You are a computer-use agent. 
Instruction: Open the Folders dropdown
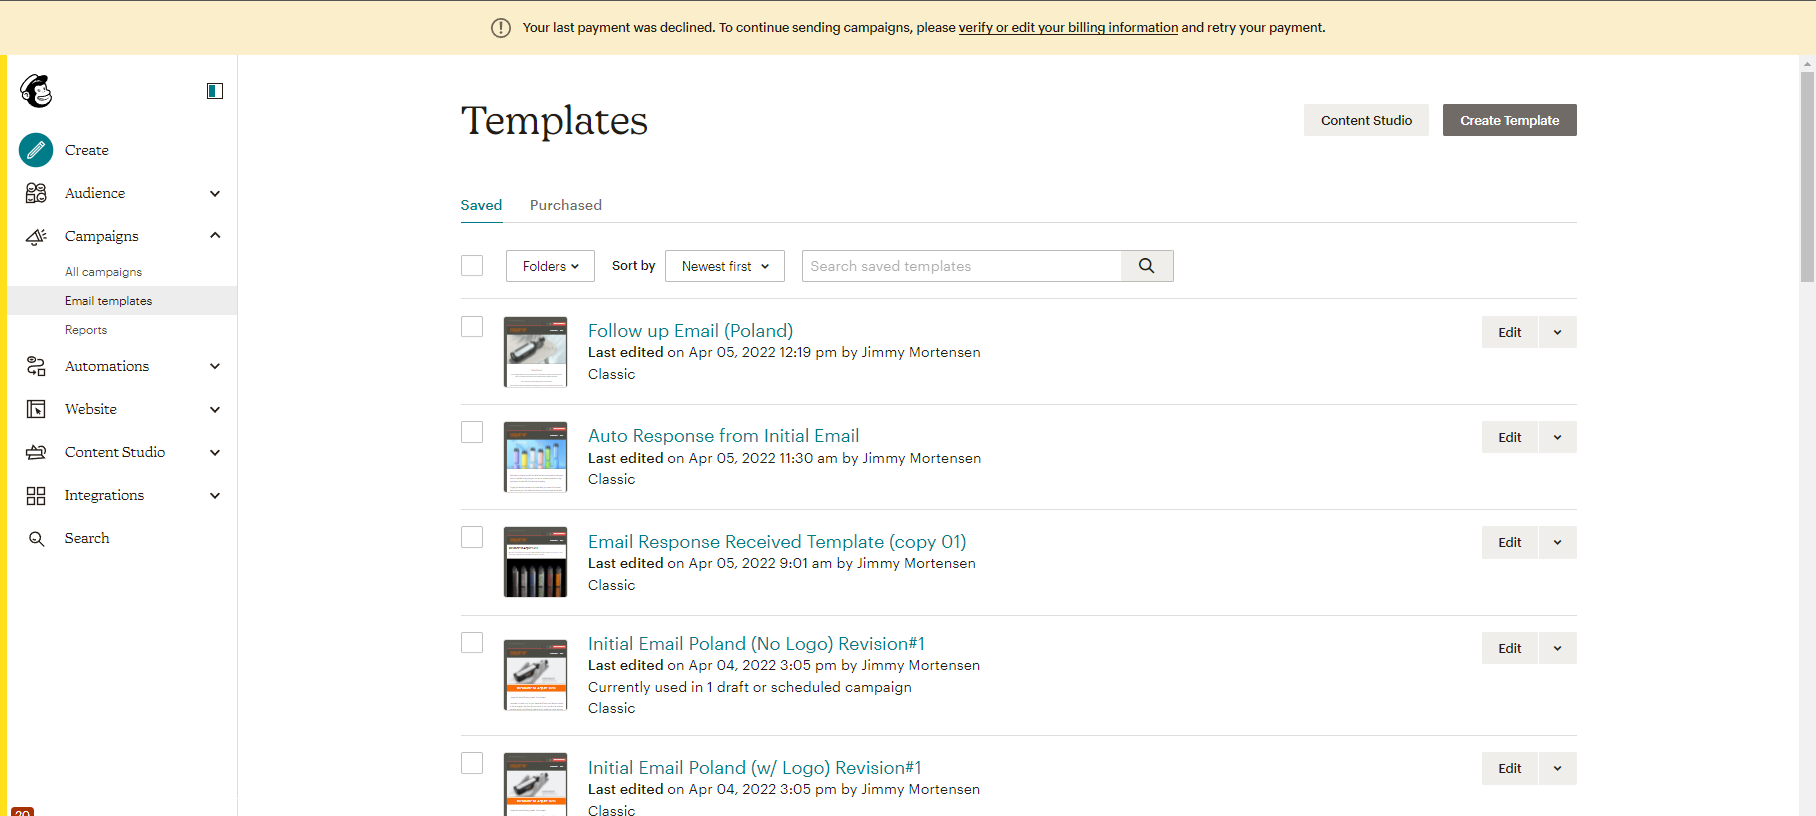550,266
